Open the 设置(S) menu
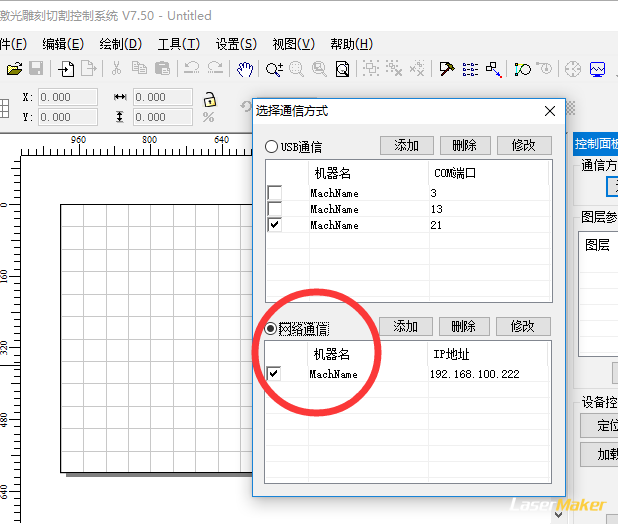The width and height of the screenshot is (618, 524). [x=236, y=44]
